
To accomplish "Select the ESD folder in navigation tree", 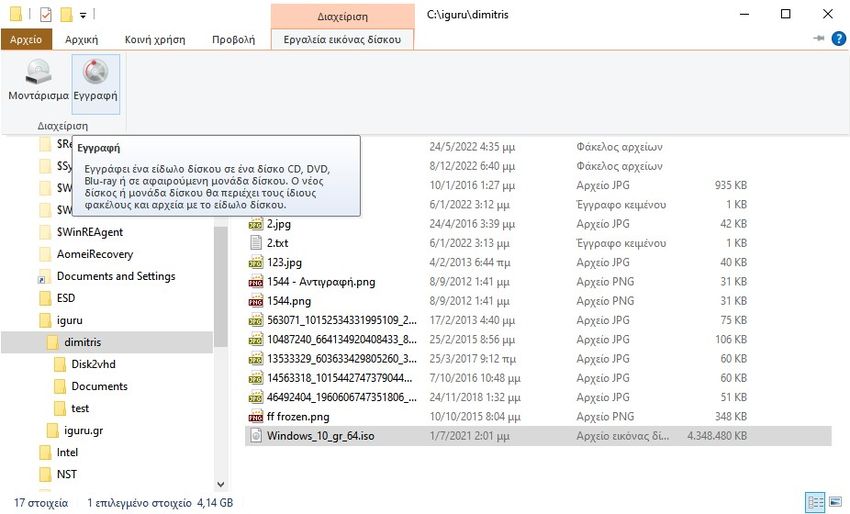I will tap(66, 298).
